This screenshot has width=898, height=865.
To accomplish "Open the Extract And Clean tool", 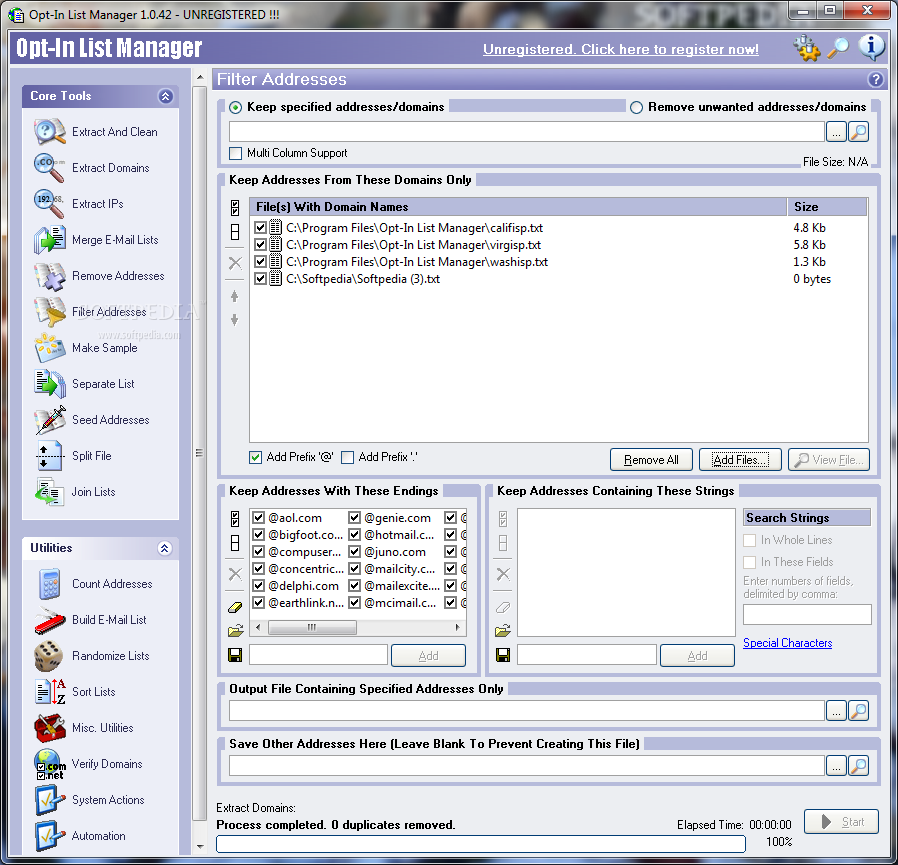I will (96, 132).
